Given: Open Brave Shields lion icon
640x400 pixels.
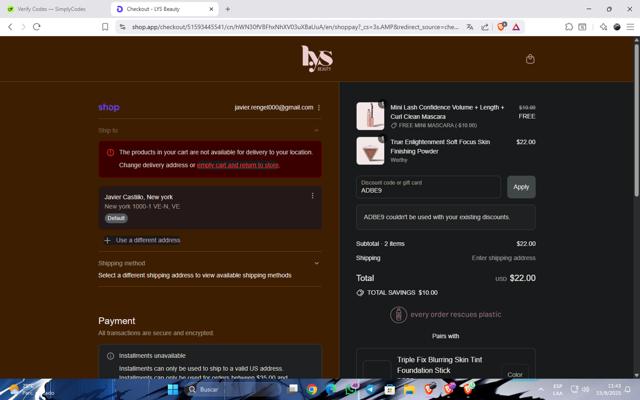Looking at the screenshot, I should pyautogui.click(x=501, y=27).
